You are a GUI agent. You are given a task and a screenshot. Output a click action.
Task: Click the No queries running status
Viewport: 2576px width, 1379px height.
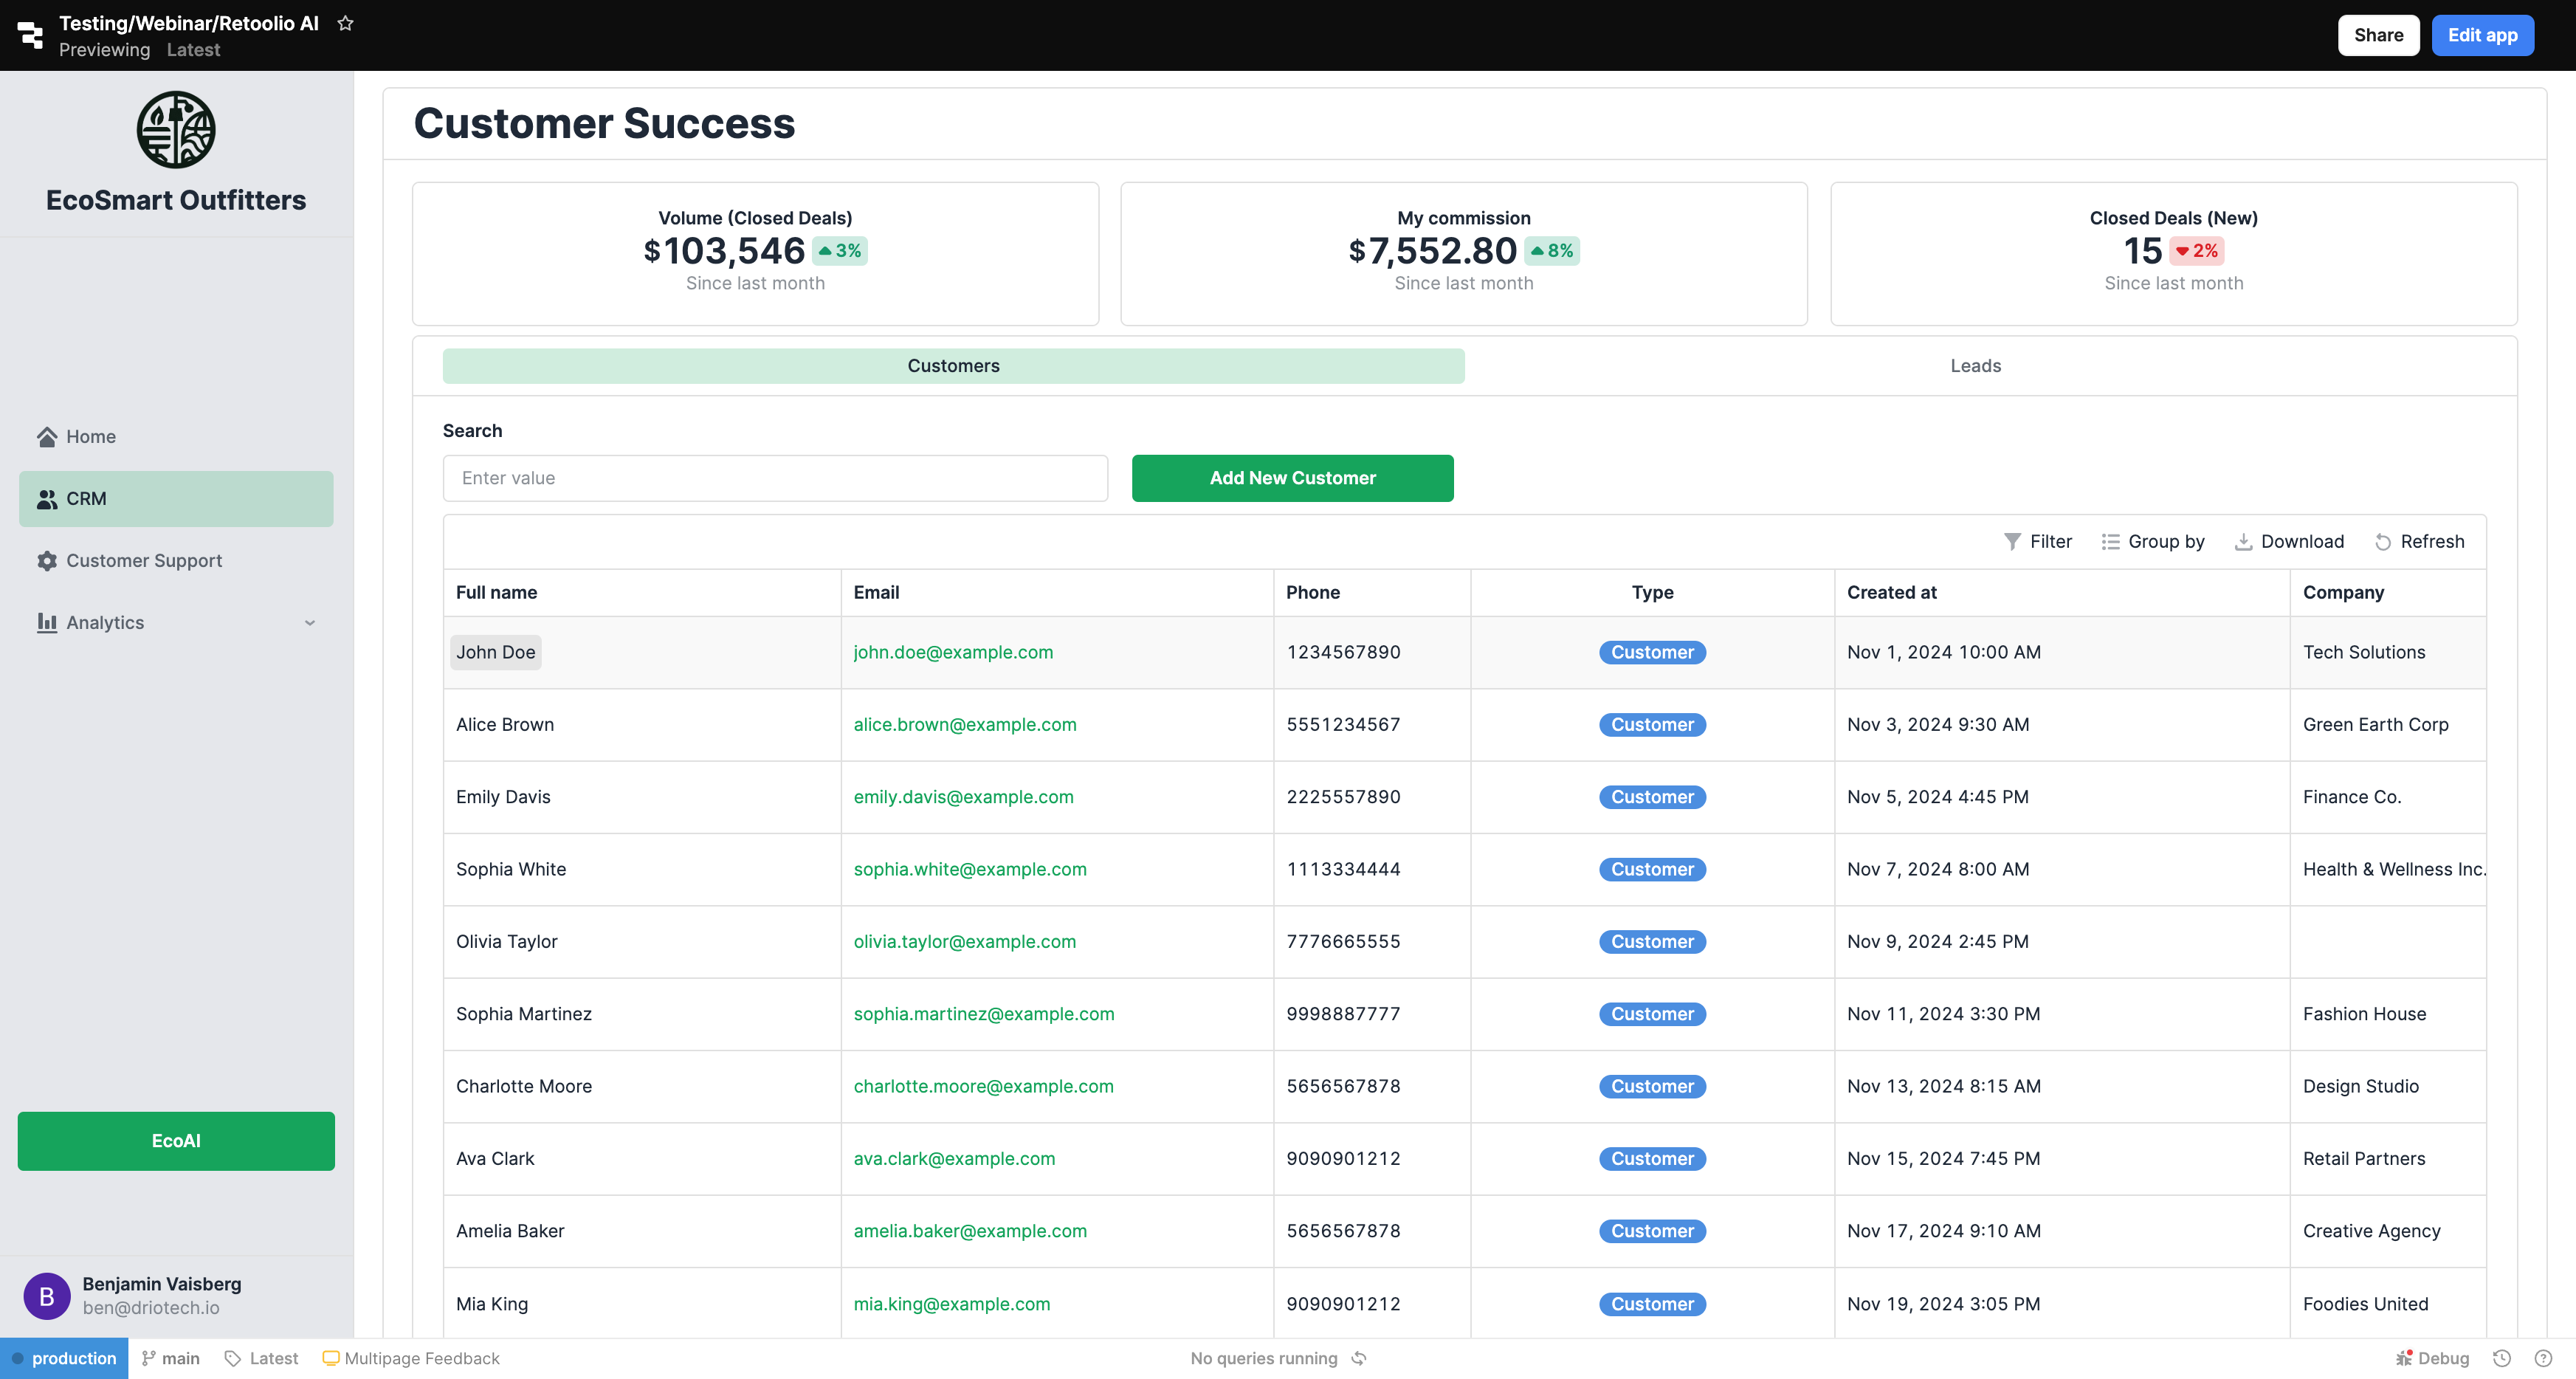click(1263, 1358)
